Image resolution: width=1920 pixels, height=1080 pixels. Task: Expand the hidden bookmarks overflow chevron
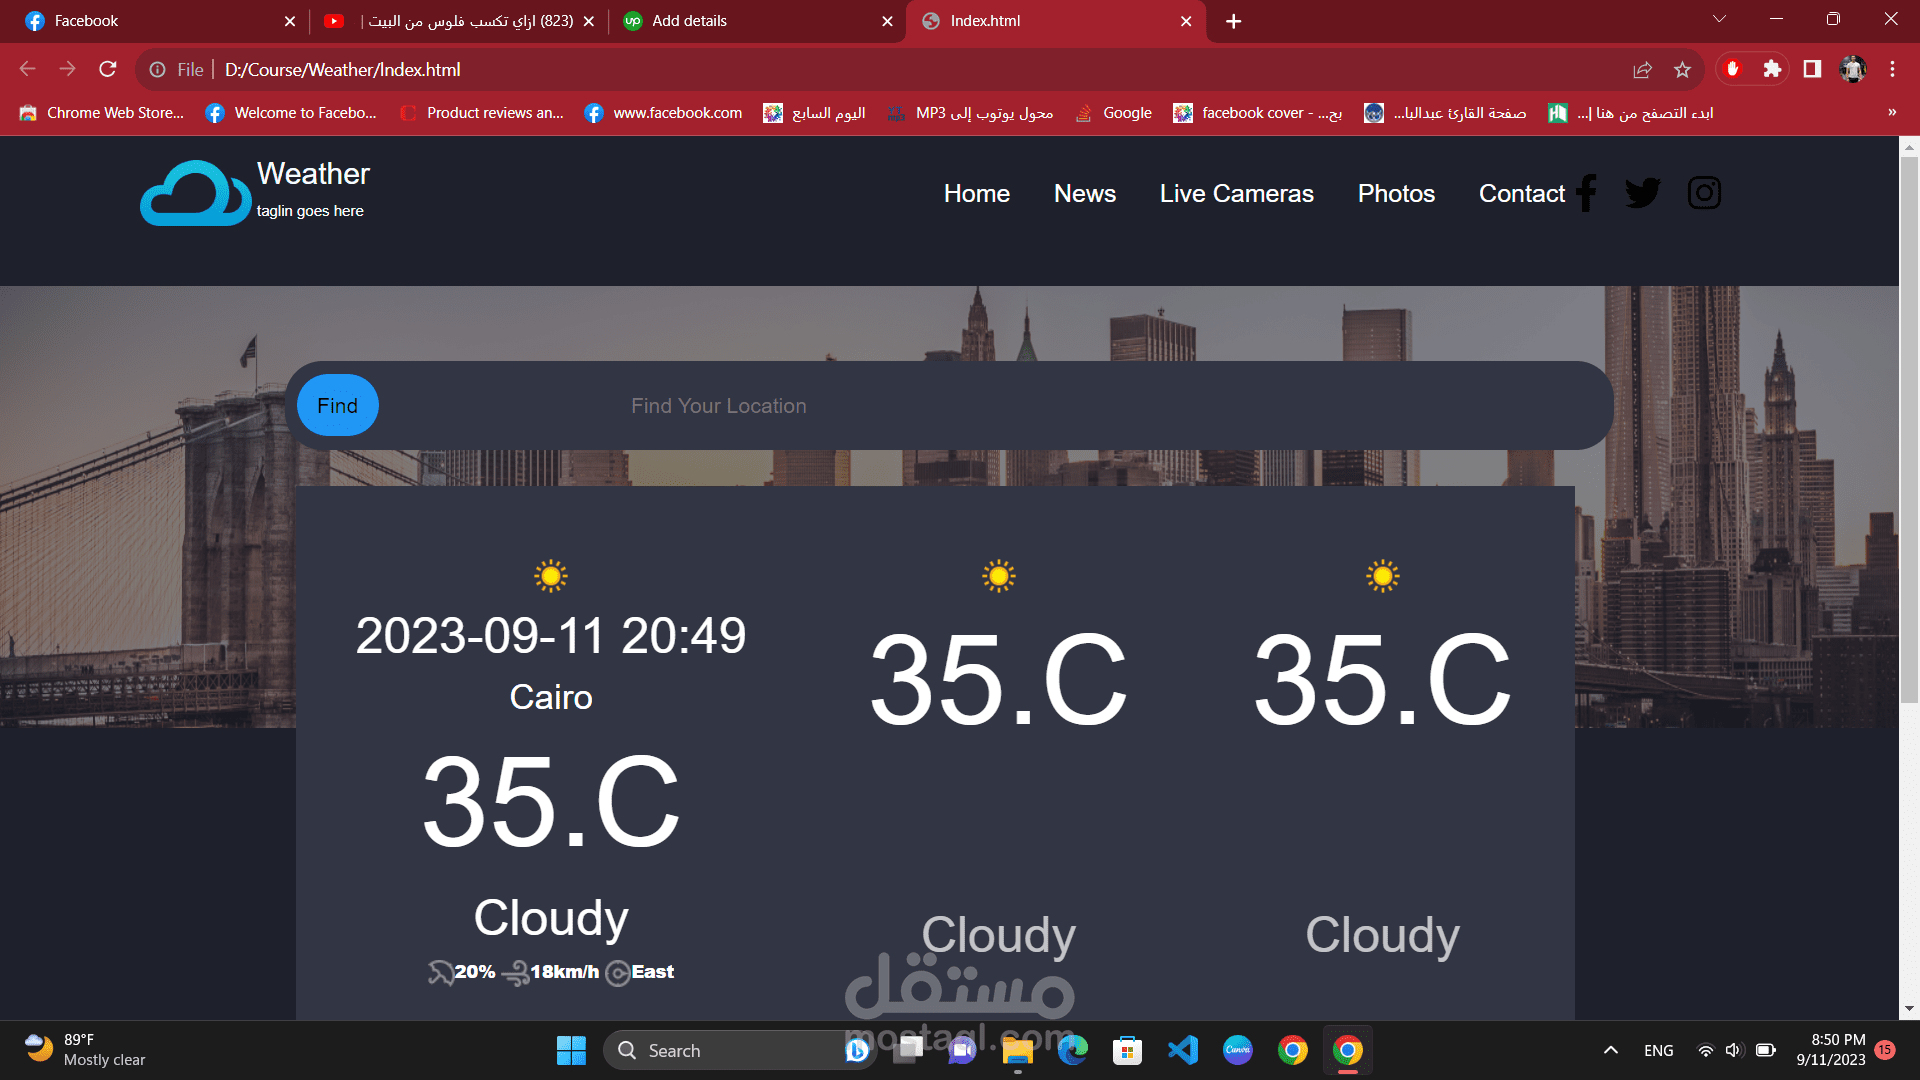tap(1892, 112)
